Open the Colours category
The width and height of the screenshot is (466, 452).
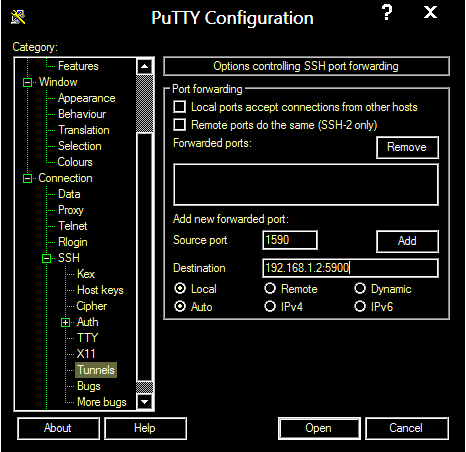pos(75,162)
